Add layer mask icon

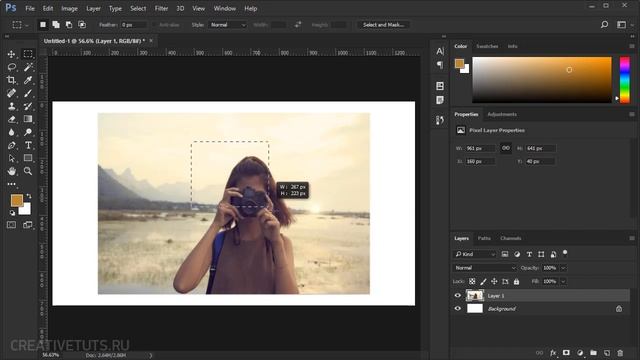coord(566,353)
